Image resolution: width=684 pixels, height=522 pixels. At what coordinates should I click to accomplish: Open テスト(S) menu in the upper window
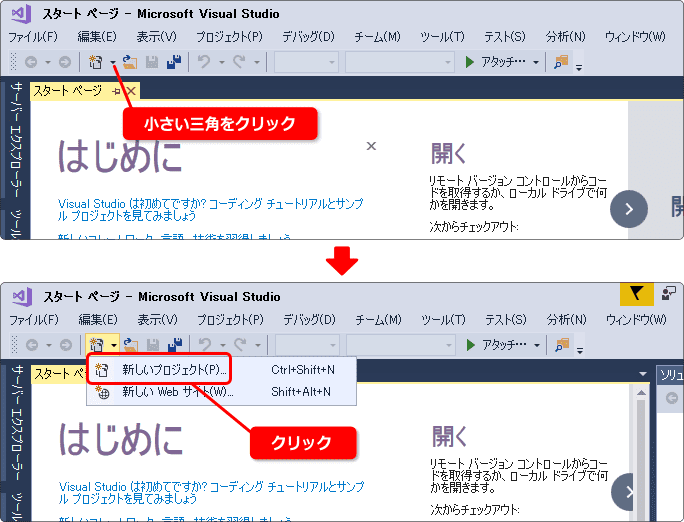[x=505, y=37]
